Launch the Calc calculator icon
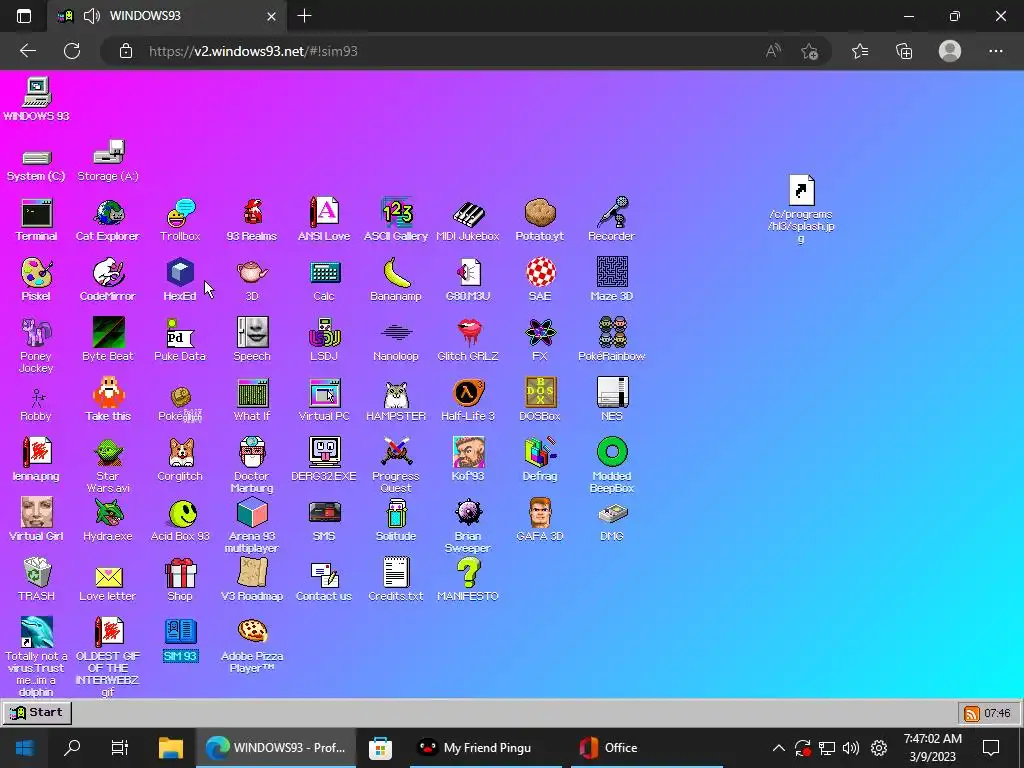Viewport: 1024px width, 768px height. click(324, 280)
